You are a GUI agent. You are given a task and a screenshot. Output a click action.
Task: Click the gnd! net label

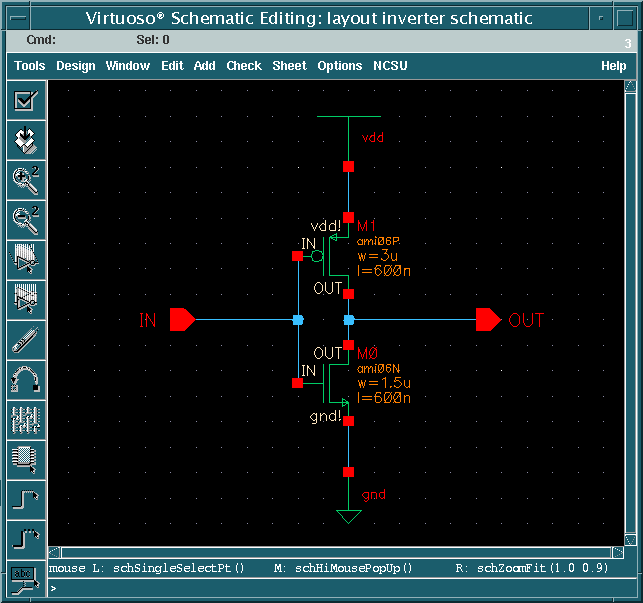coord(326,416)
